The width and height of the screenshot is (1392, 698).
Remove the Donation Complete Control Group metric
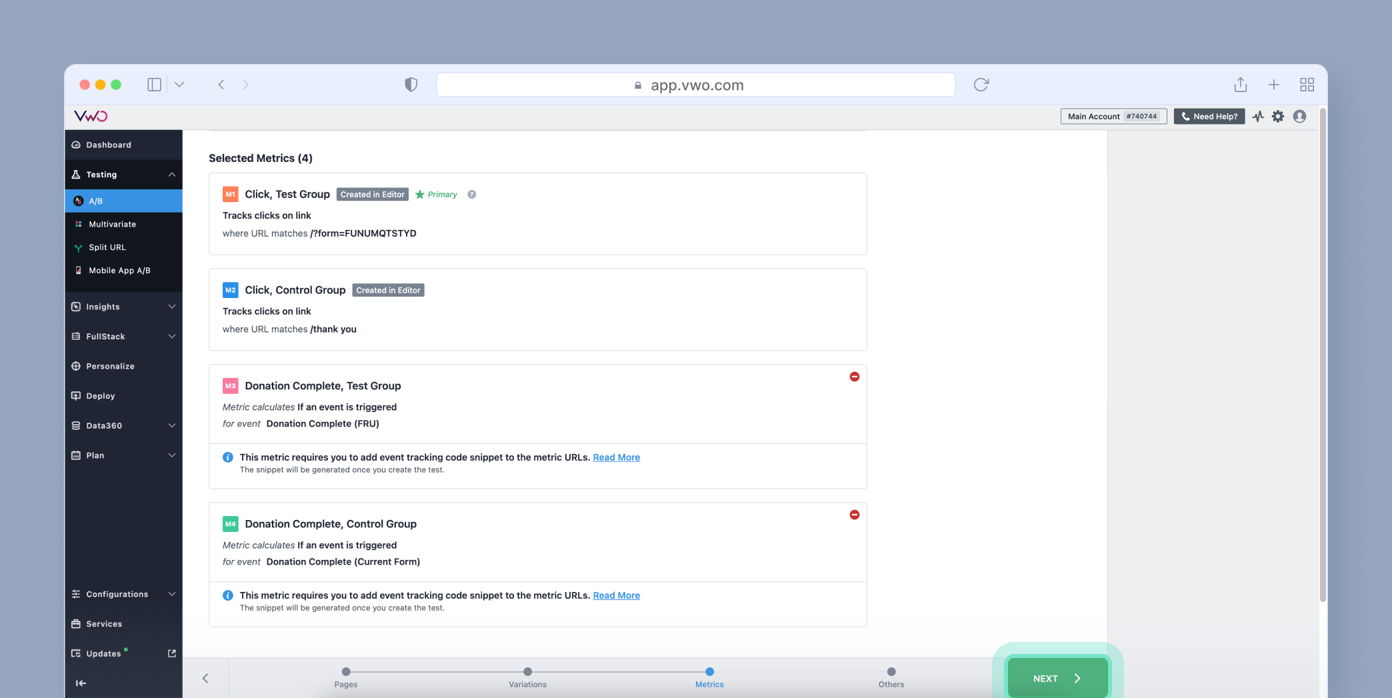coord(854,514)
